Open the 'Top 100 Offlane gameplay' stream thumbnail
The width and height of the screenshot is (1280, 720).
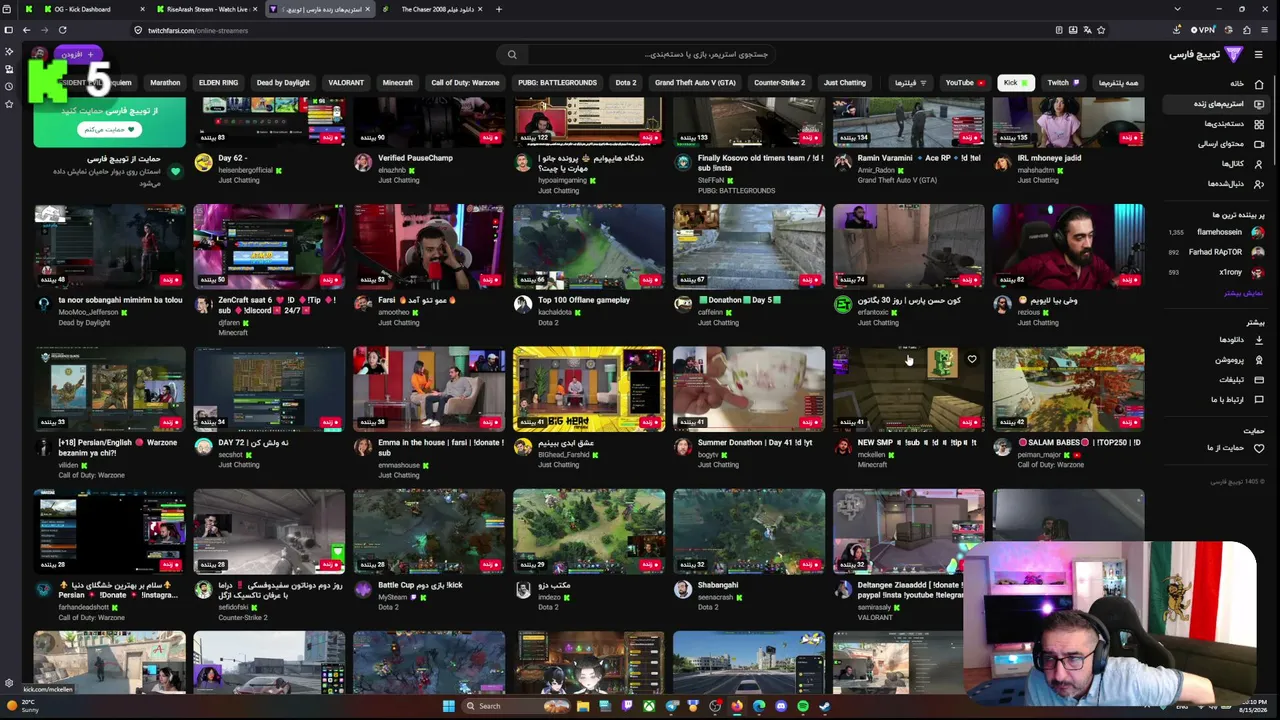pyautogui.click(x=589, y=247)
